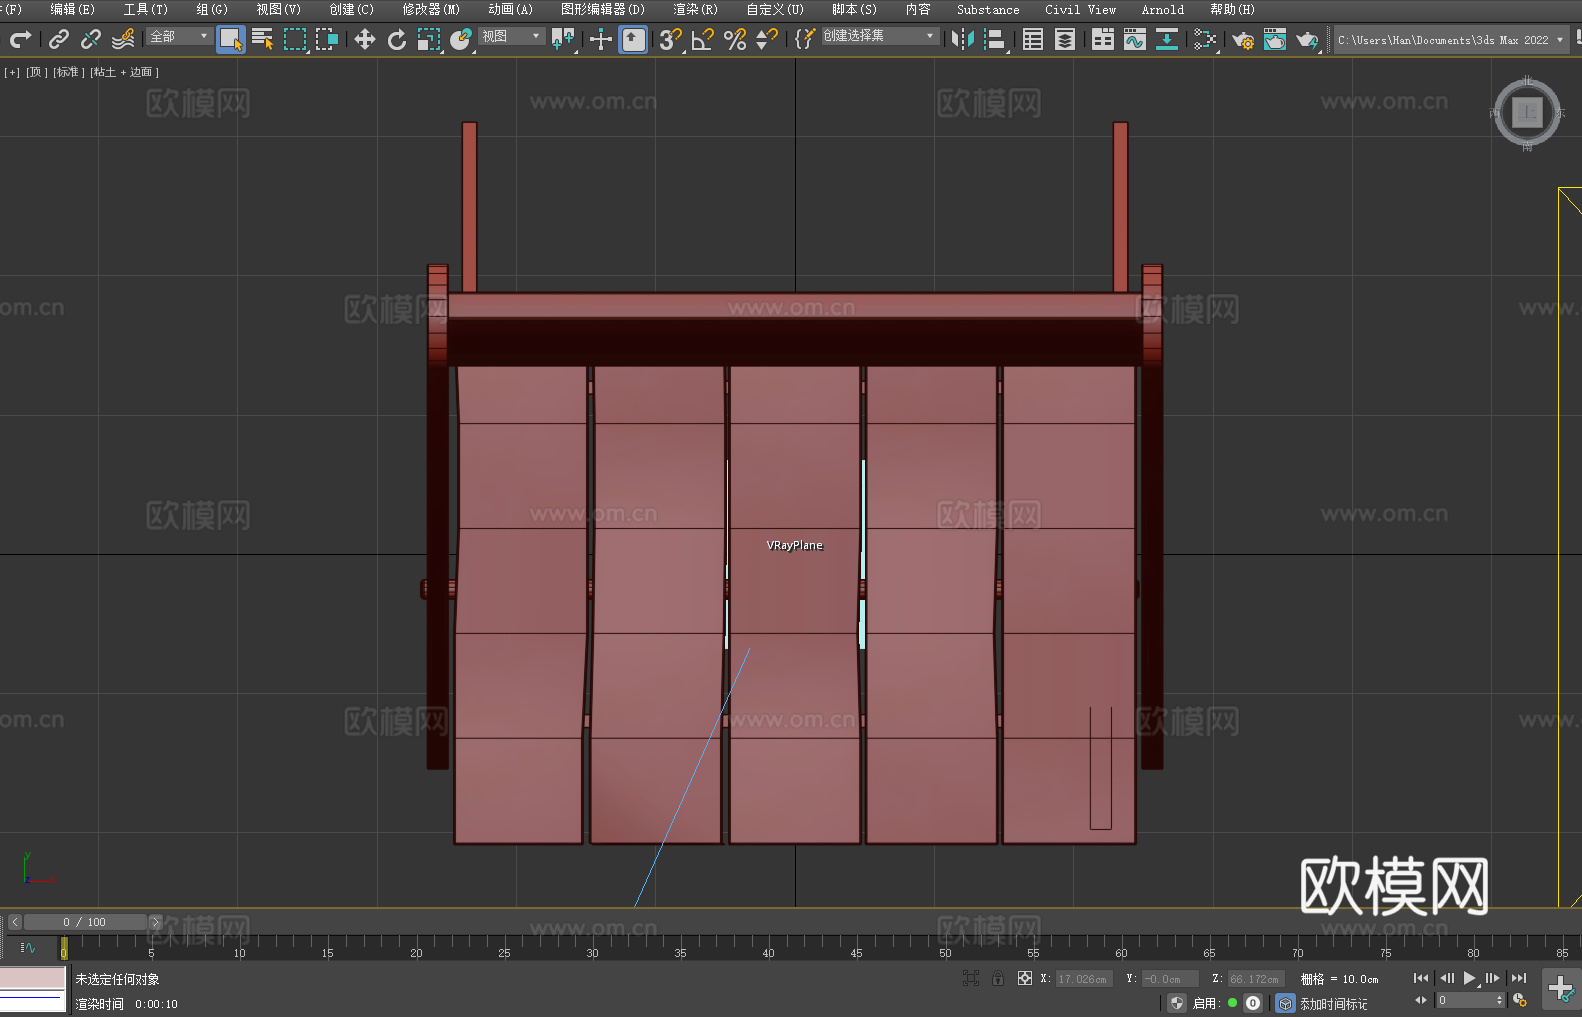Screen dimensions: 1582x1017
Task: Open 组(G) menu
Action: click(212, 9)
